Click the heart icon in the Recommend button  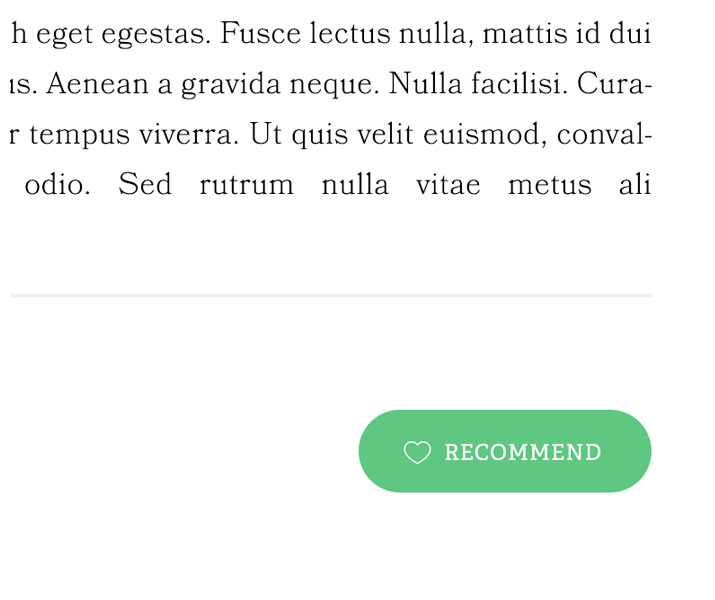pos(417,452)
